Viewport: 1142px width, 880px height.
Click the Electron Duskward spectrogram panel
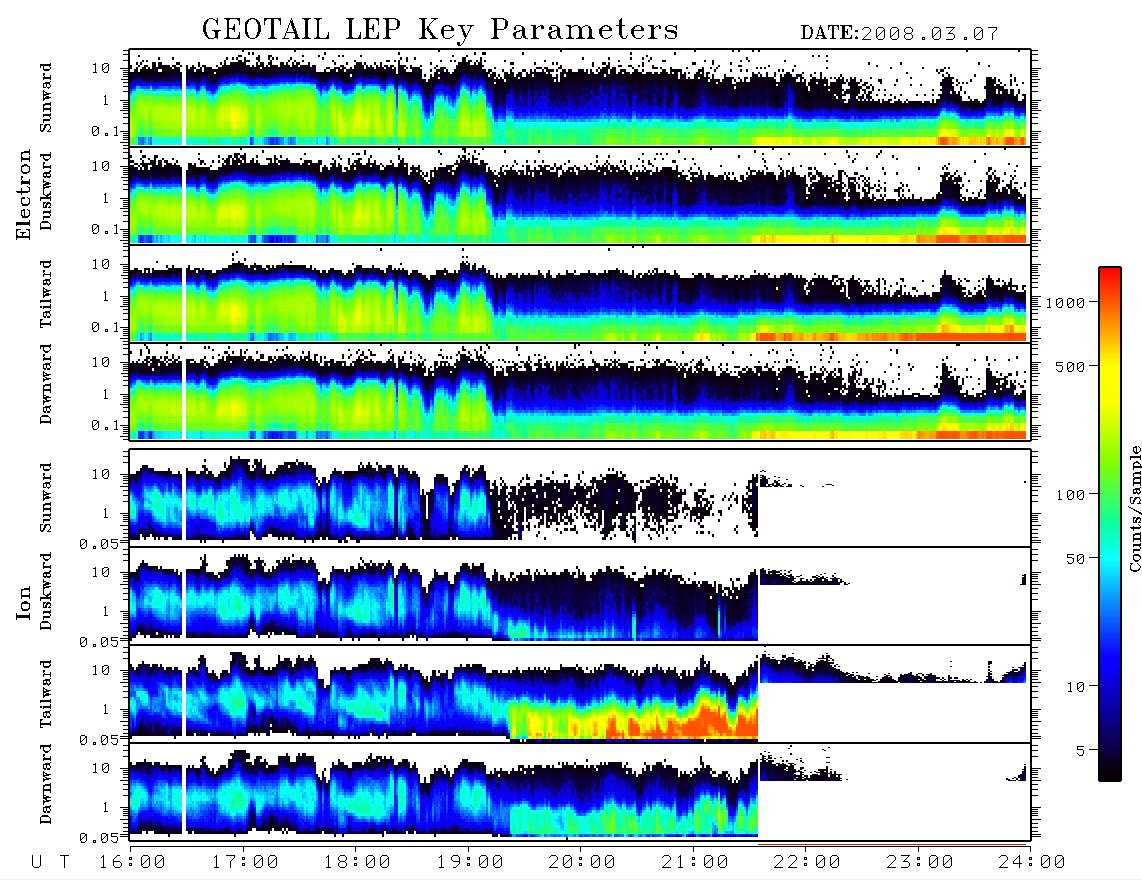coord(580,195)
